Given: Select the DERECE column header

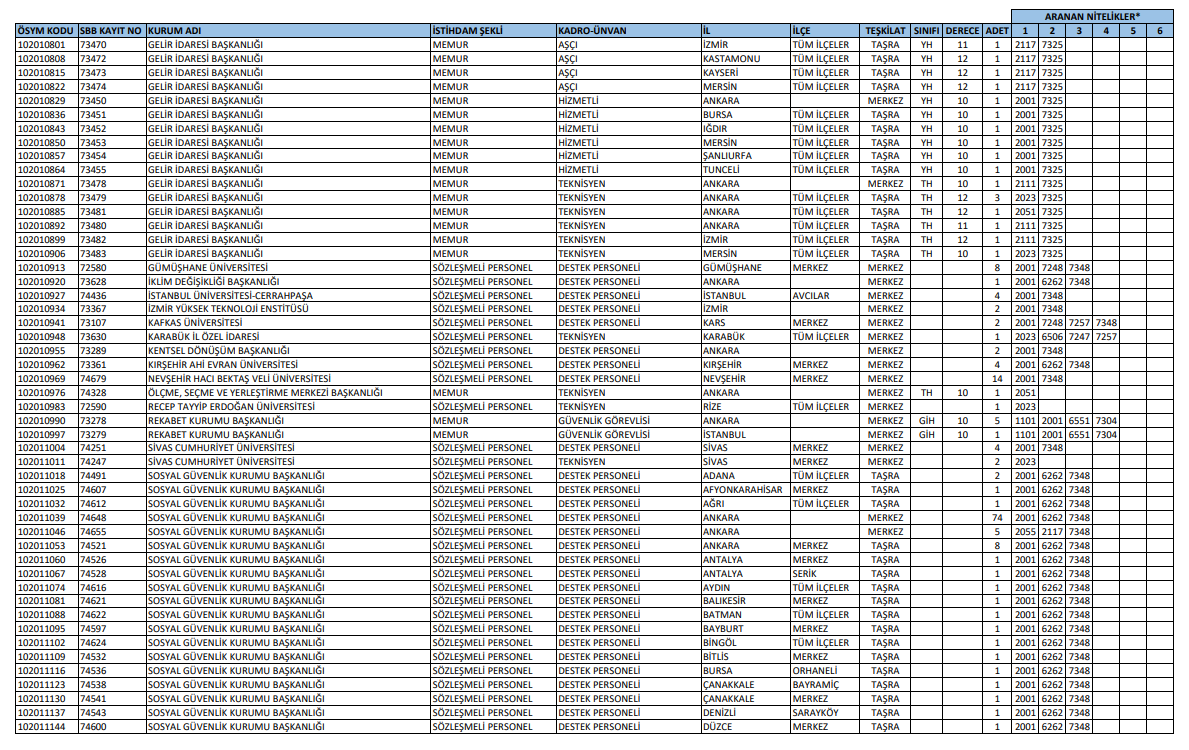Looking at the screenshot, I should coord(962,31).
